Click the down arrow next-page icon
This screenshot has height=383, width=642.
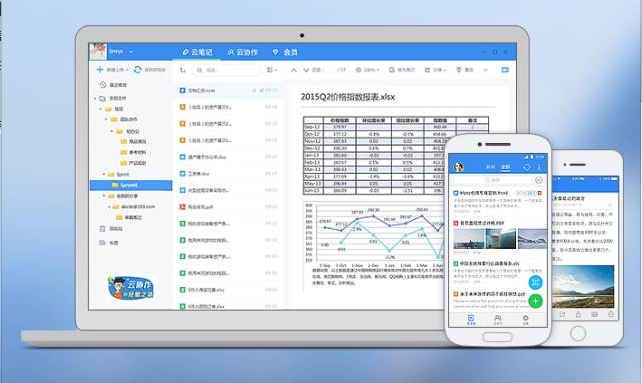point(306,70)
